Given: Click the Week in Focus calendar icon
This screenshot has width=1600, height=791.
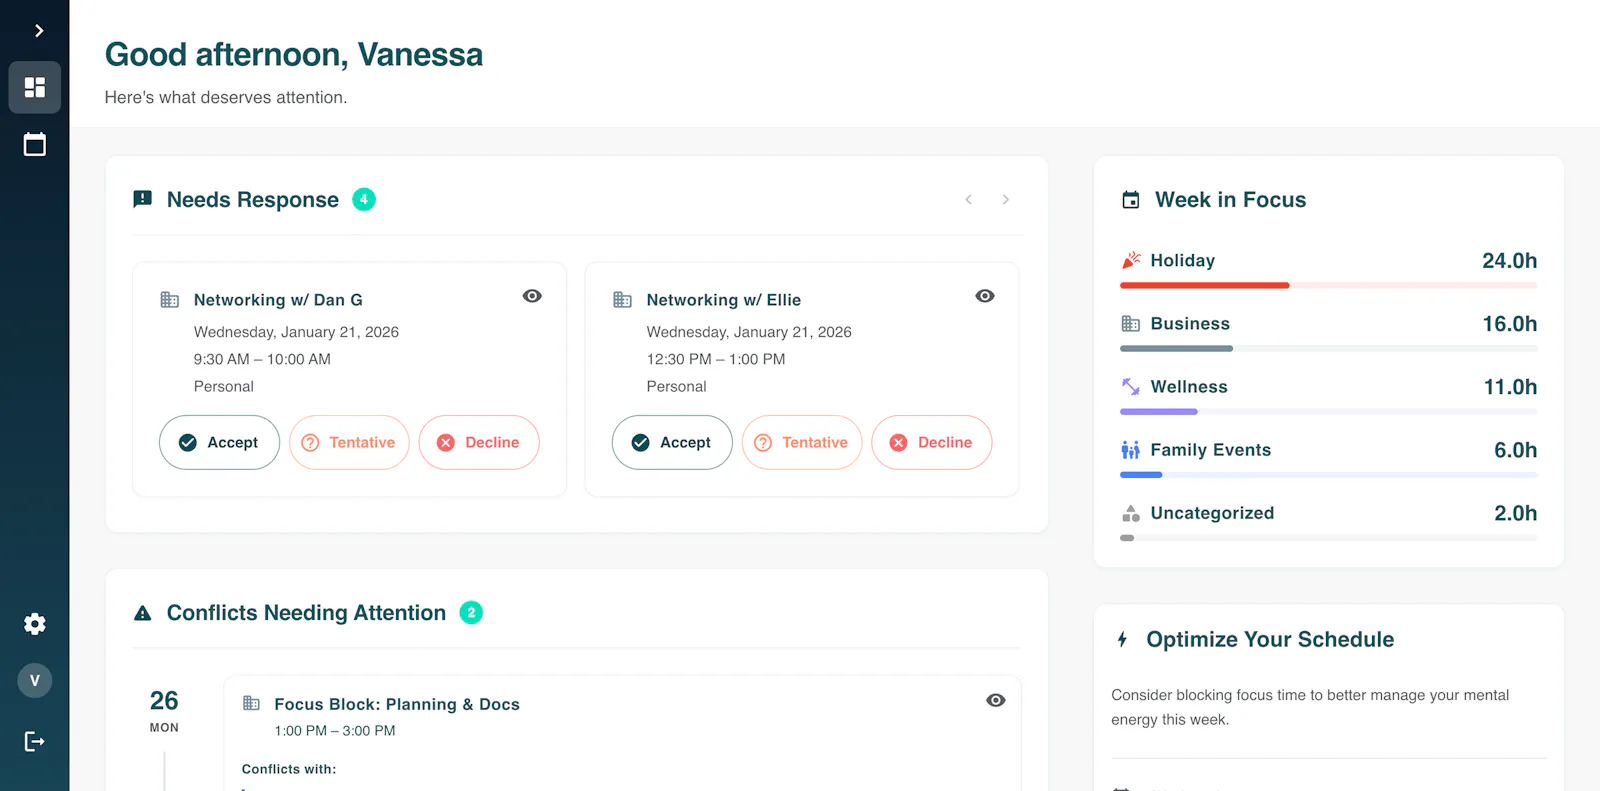Looking at the screenshot, I should pos(1131,200).
